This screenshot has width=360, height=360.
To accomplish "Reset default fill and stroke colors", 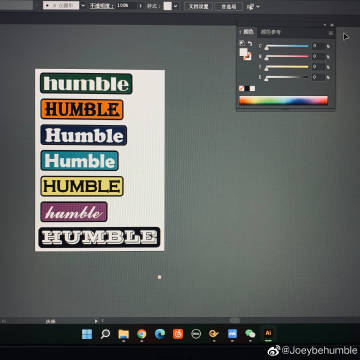I will point(242,43).
